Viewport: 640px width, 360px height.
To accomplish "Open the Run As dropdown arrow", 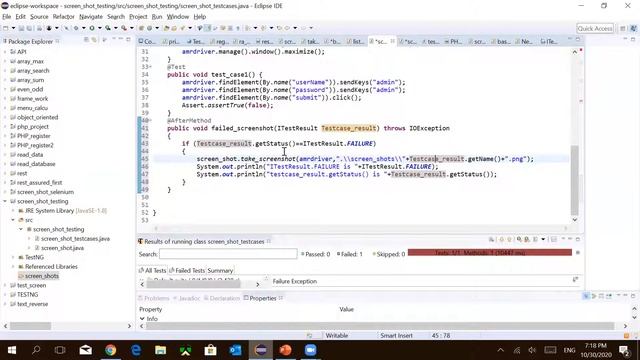I will [99, 28].
